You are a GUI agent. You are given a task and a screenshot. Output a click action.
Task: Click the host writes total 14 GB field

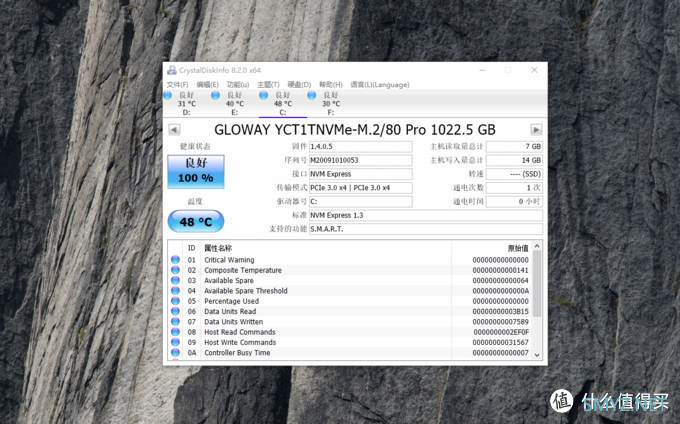pos(514,160)
